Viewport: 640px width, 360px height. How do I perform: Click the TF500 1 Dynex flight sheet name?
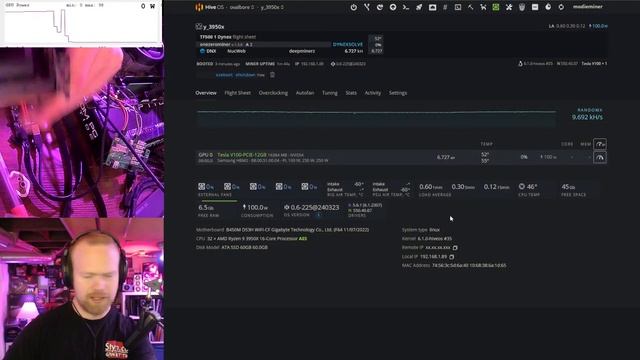click(x=216, y=37)
